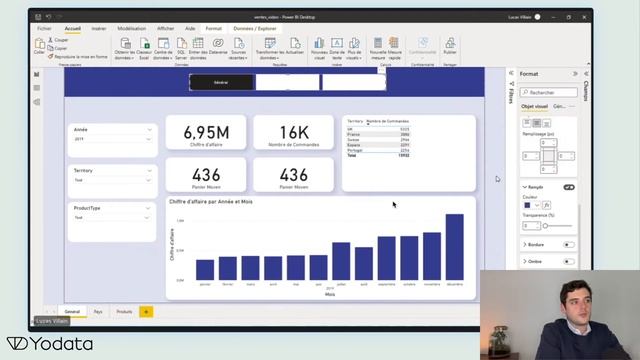This screenshot has height=360, width=640.
Task: Expand the Filtres pane
Action: click(x=511, y=73)
